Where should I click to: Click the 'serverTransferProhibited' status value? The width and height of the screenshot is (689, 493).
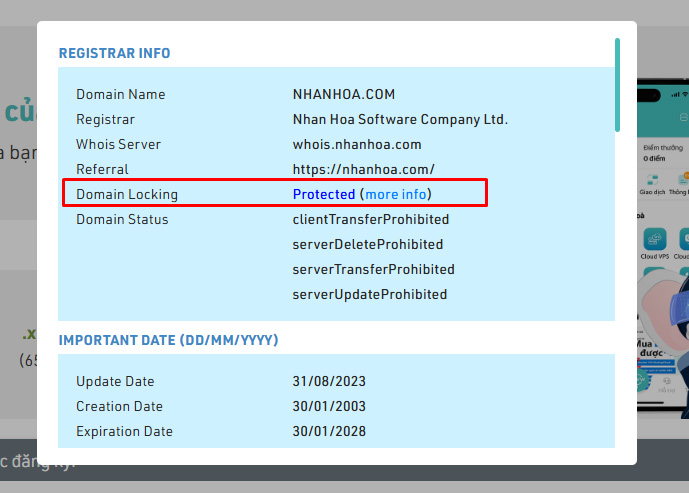coord(373,269)
